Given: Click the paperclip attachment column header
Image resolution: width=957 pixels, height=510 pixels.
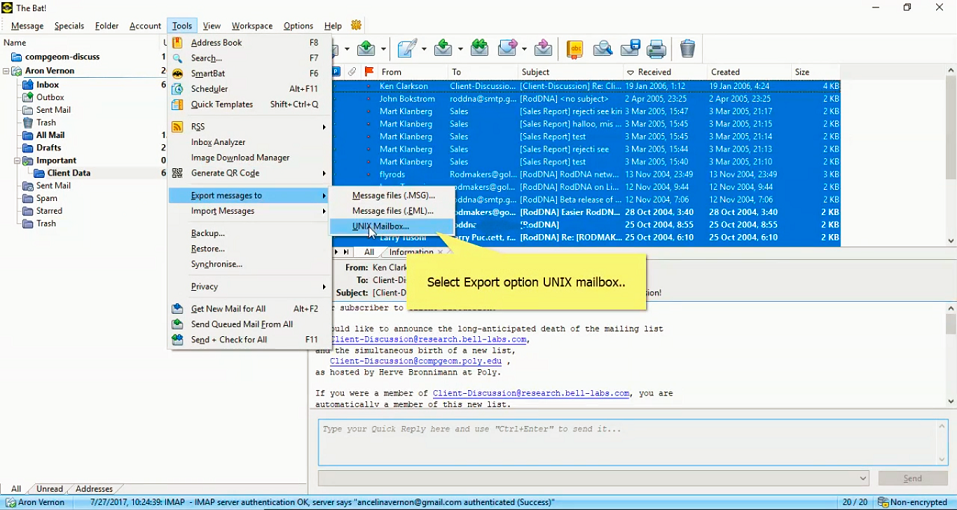Looking at the screenshot, I should (352, 71).
